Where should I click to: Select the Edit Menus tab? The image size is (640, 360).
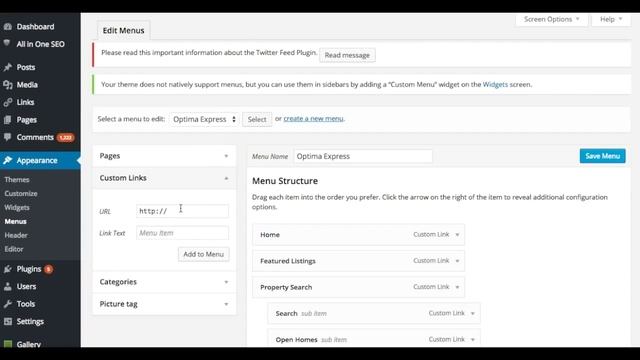tap(123, 31)
